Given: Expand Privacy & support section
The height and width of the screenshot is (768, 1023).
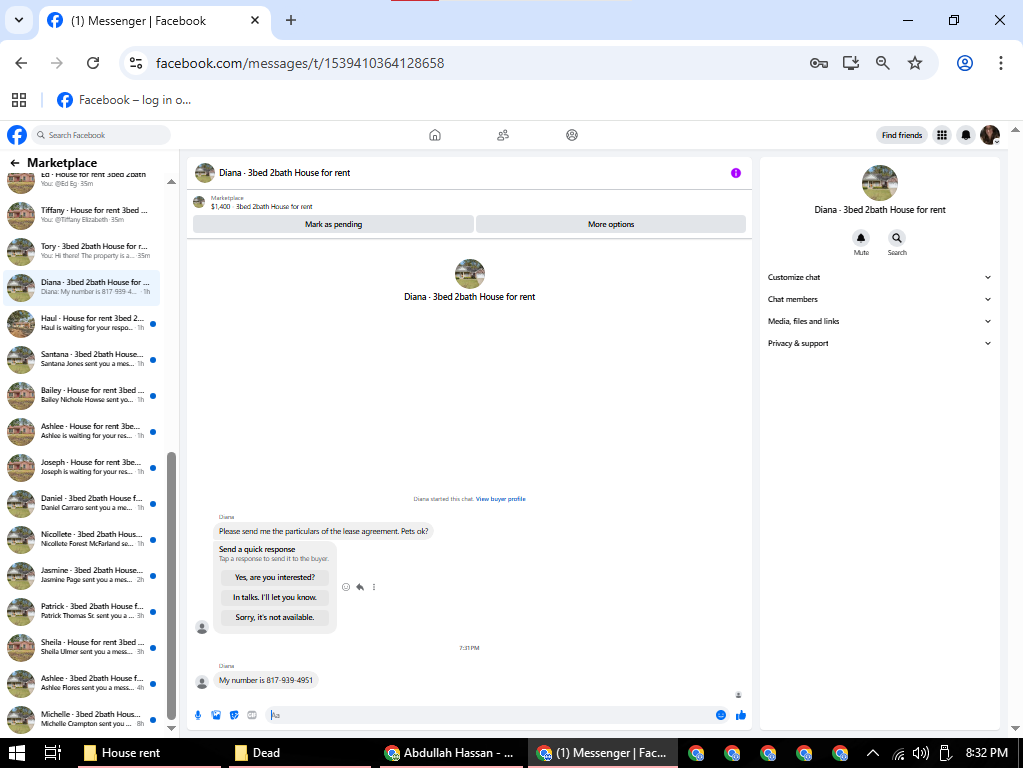Looking at the screenshot, I should point(879,343).
